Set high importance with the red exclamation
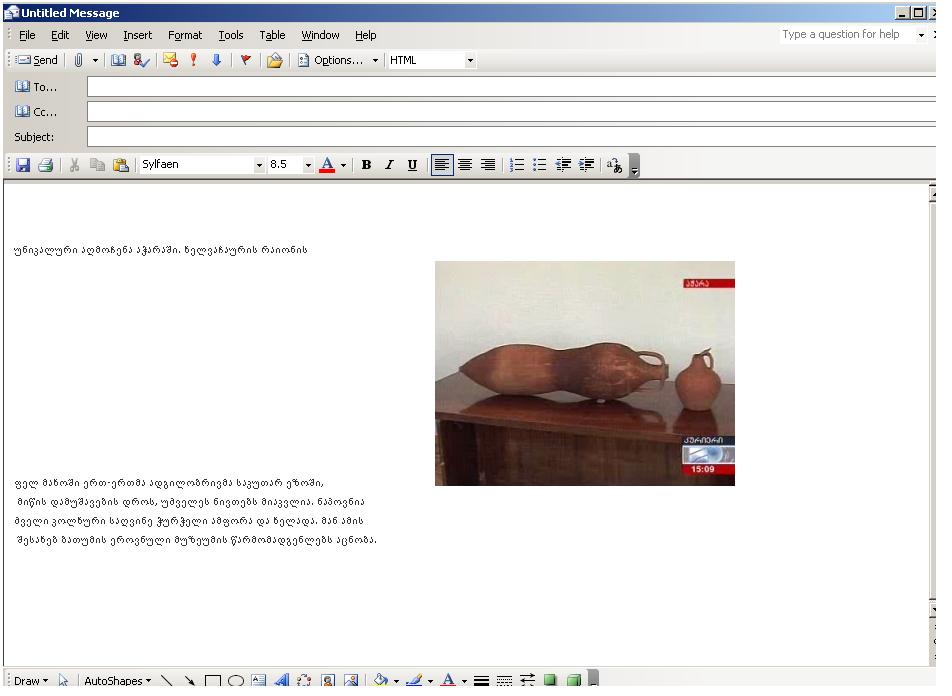 193,60
